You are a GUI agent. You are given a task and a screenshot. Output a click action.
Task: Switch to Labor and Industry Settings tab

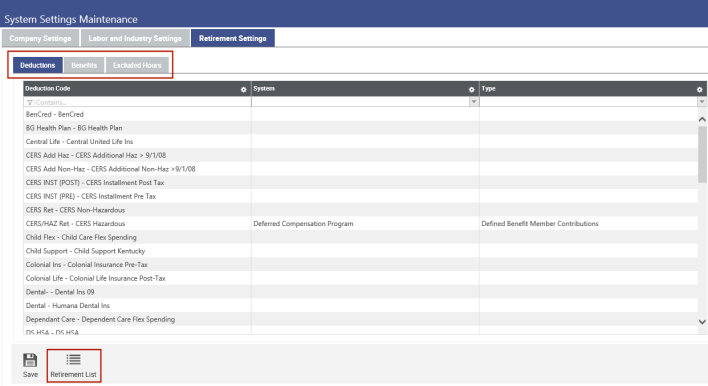(x=135, y=38)
